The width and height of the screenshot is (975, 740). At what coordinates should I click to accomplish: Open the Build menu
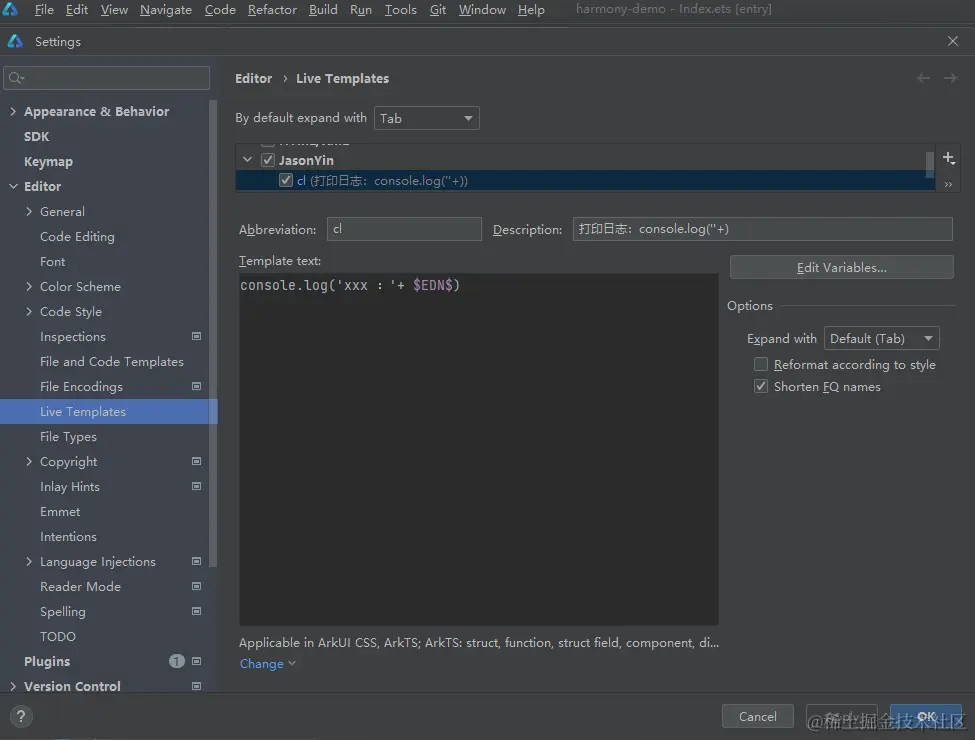pyautogui.click(x=323, y=9)
